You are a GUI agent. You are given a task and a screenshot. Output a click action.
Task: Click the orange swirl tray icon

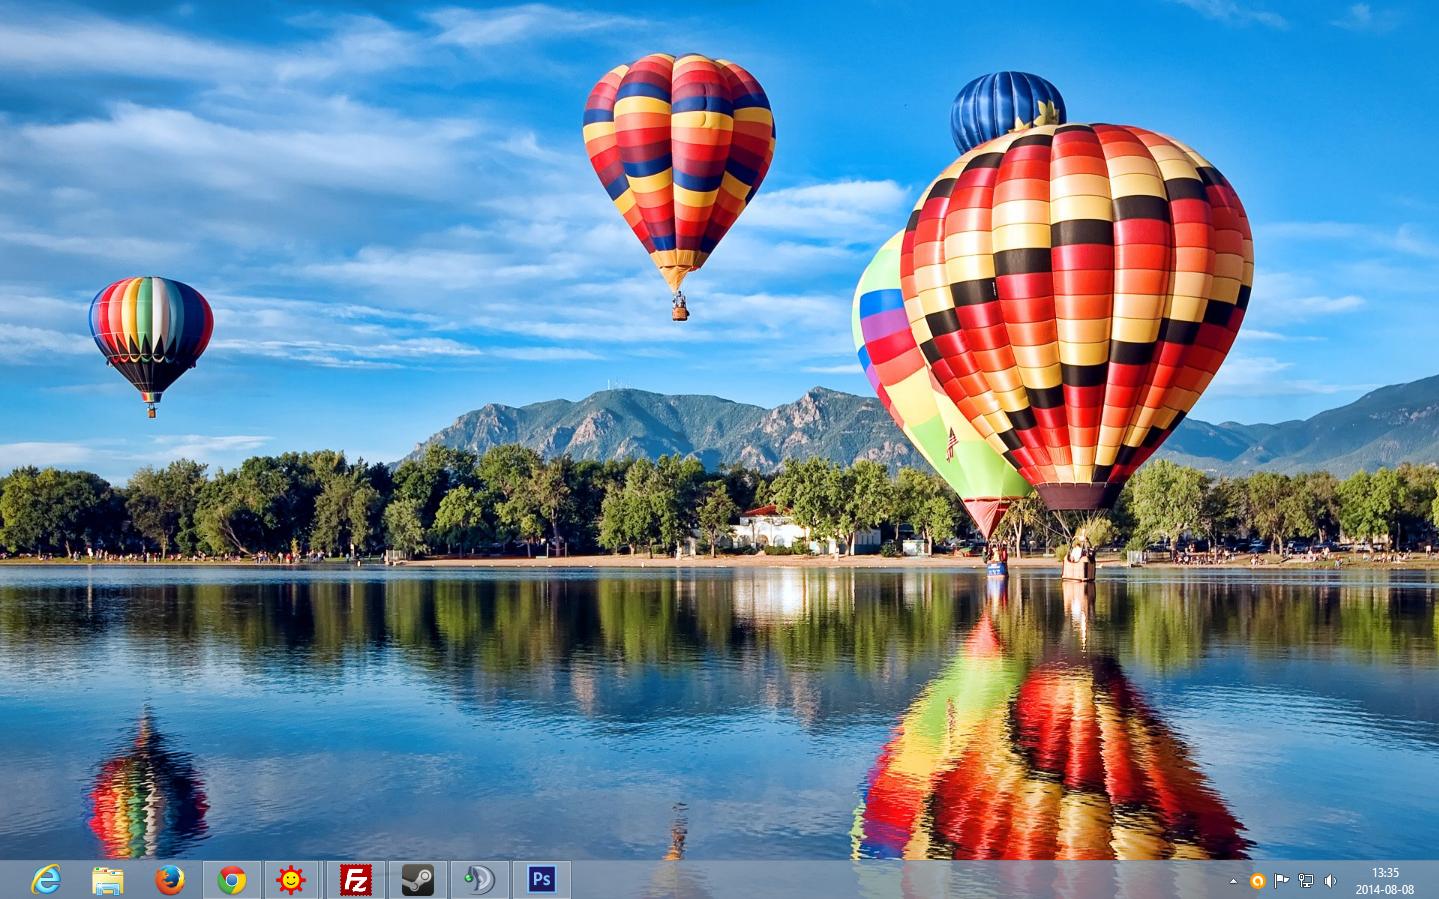(x=1257, y=881)
